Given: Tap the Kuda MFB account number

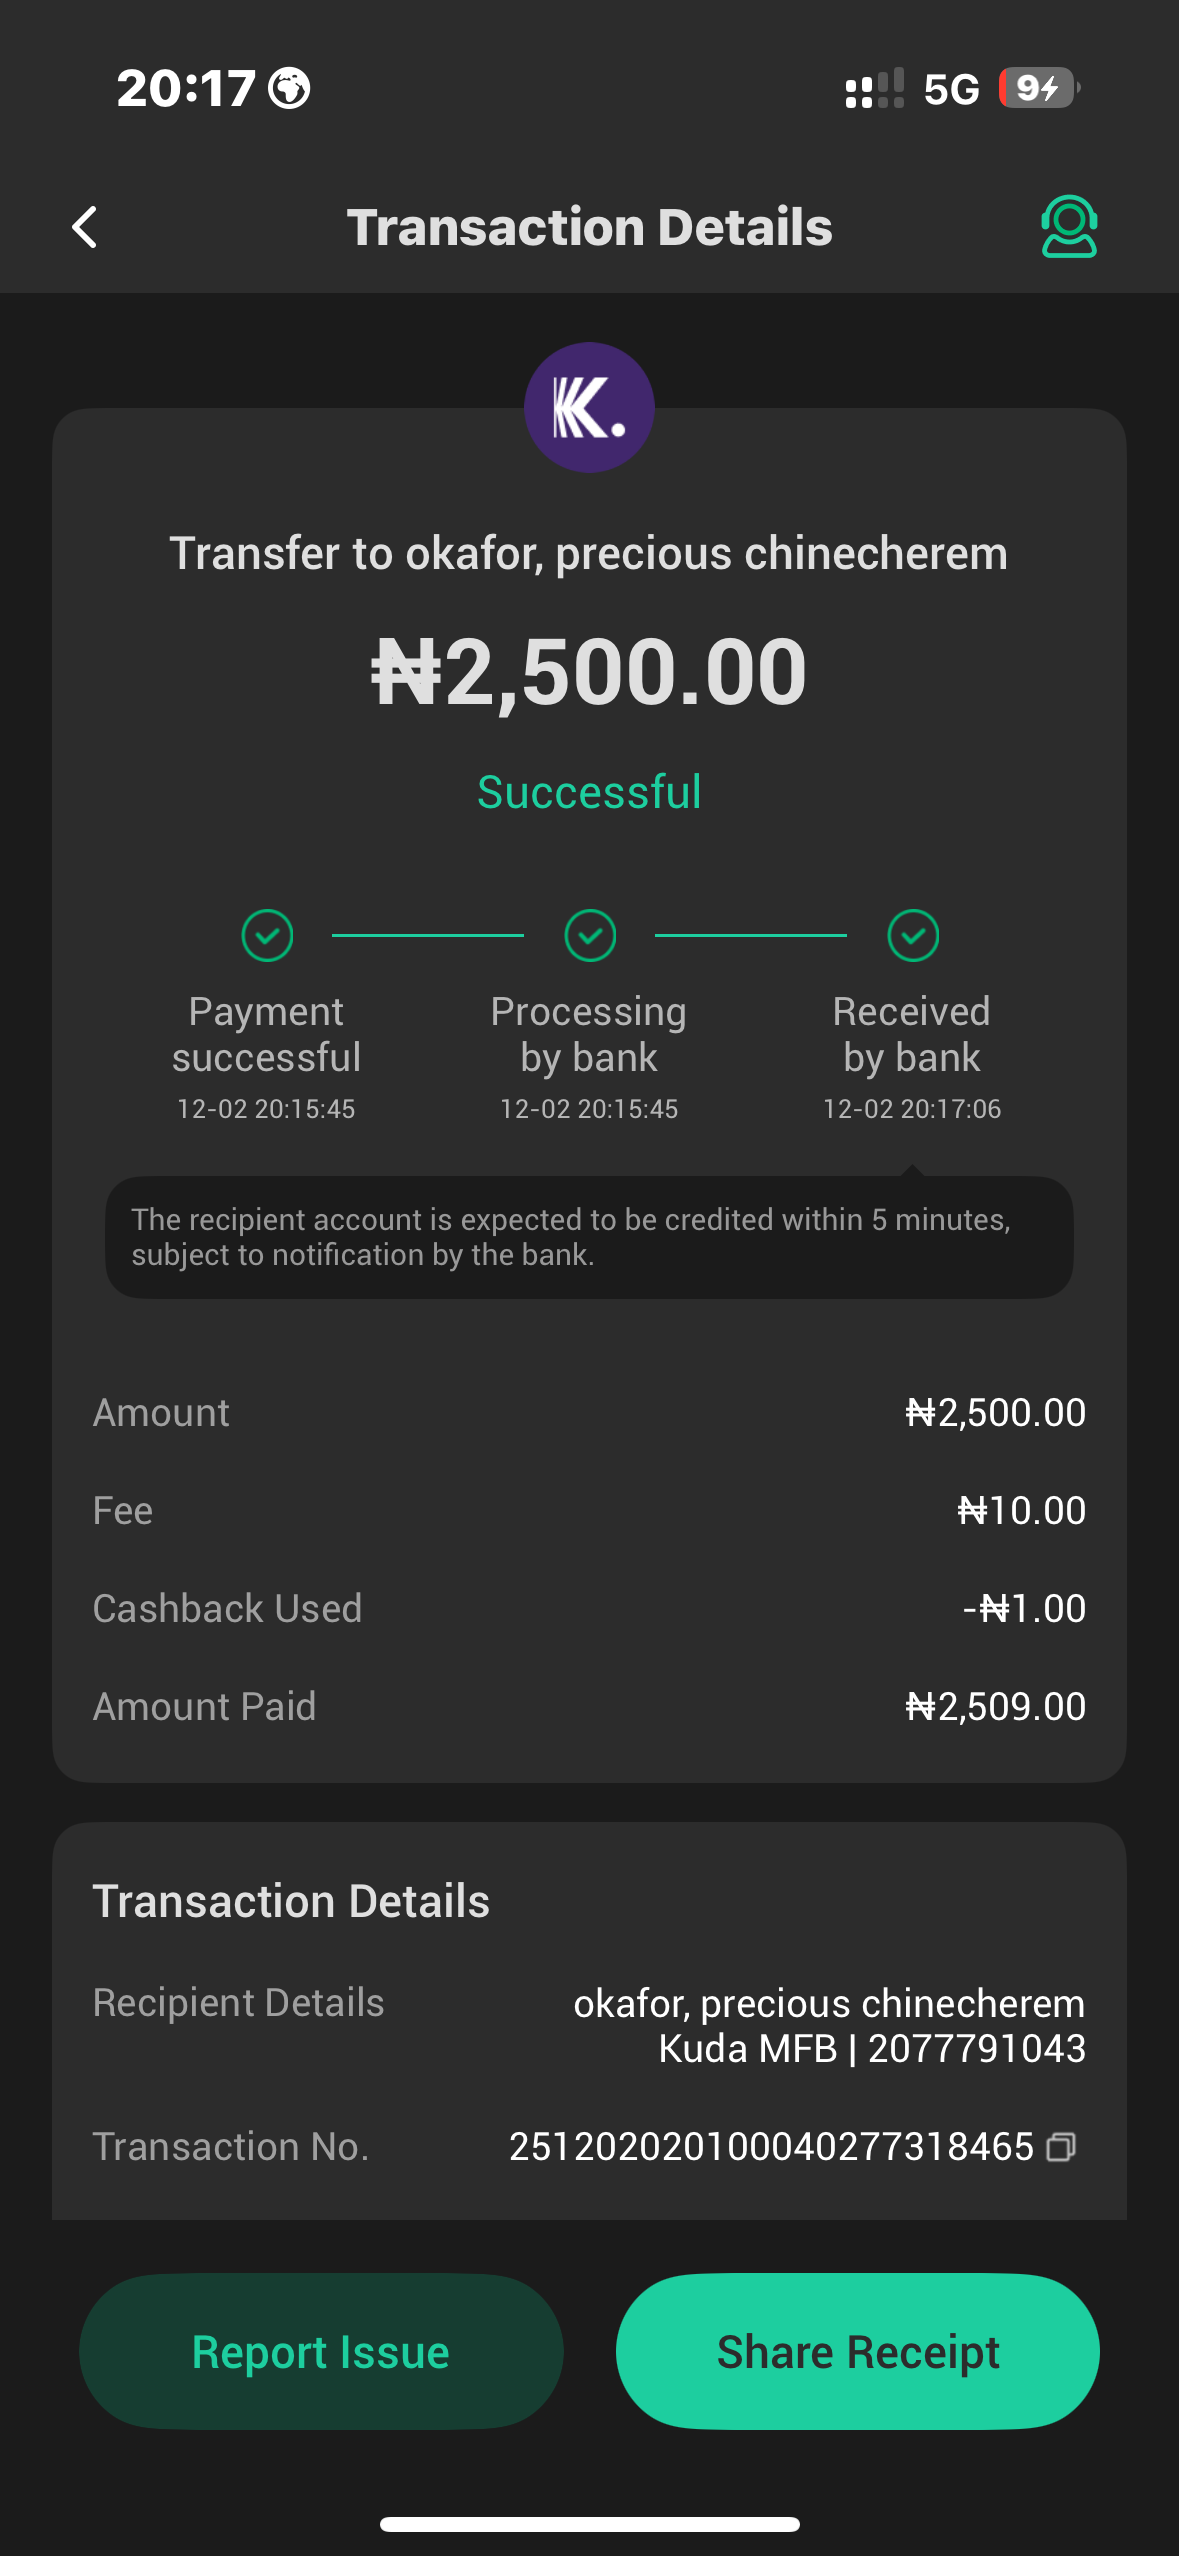Looking at the screenshot, I should (x=976, y=2049).
